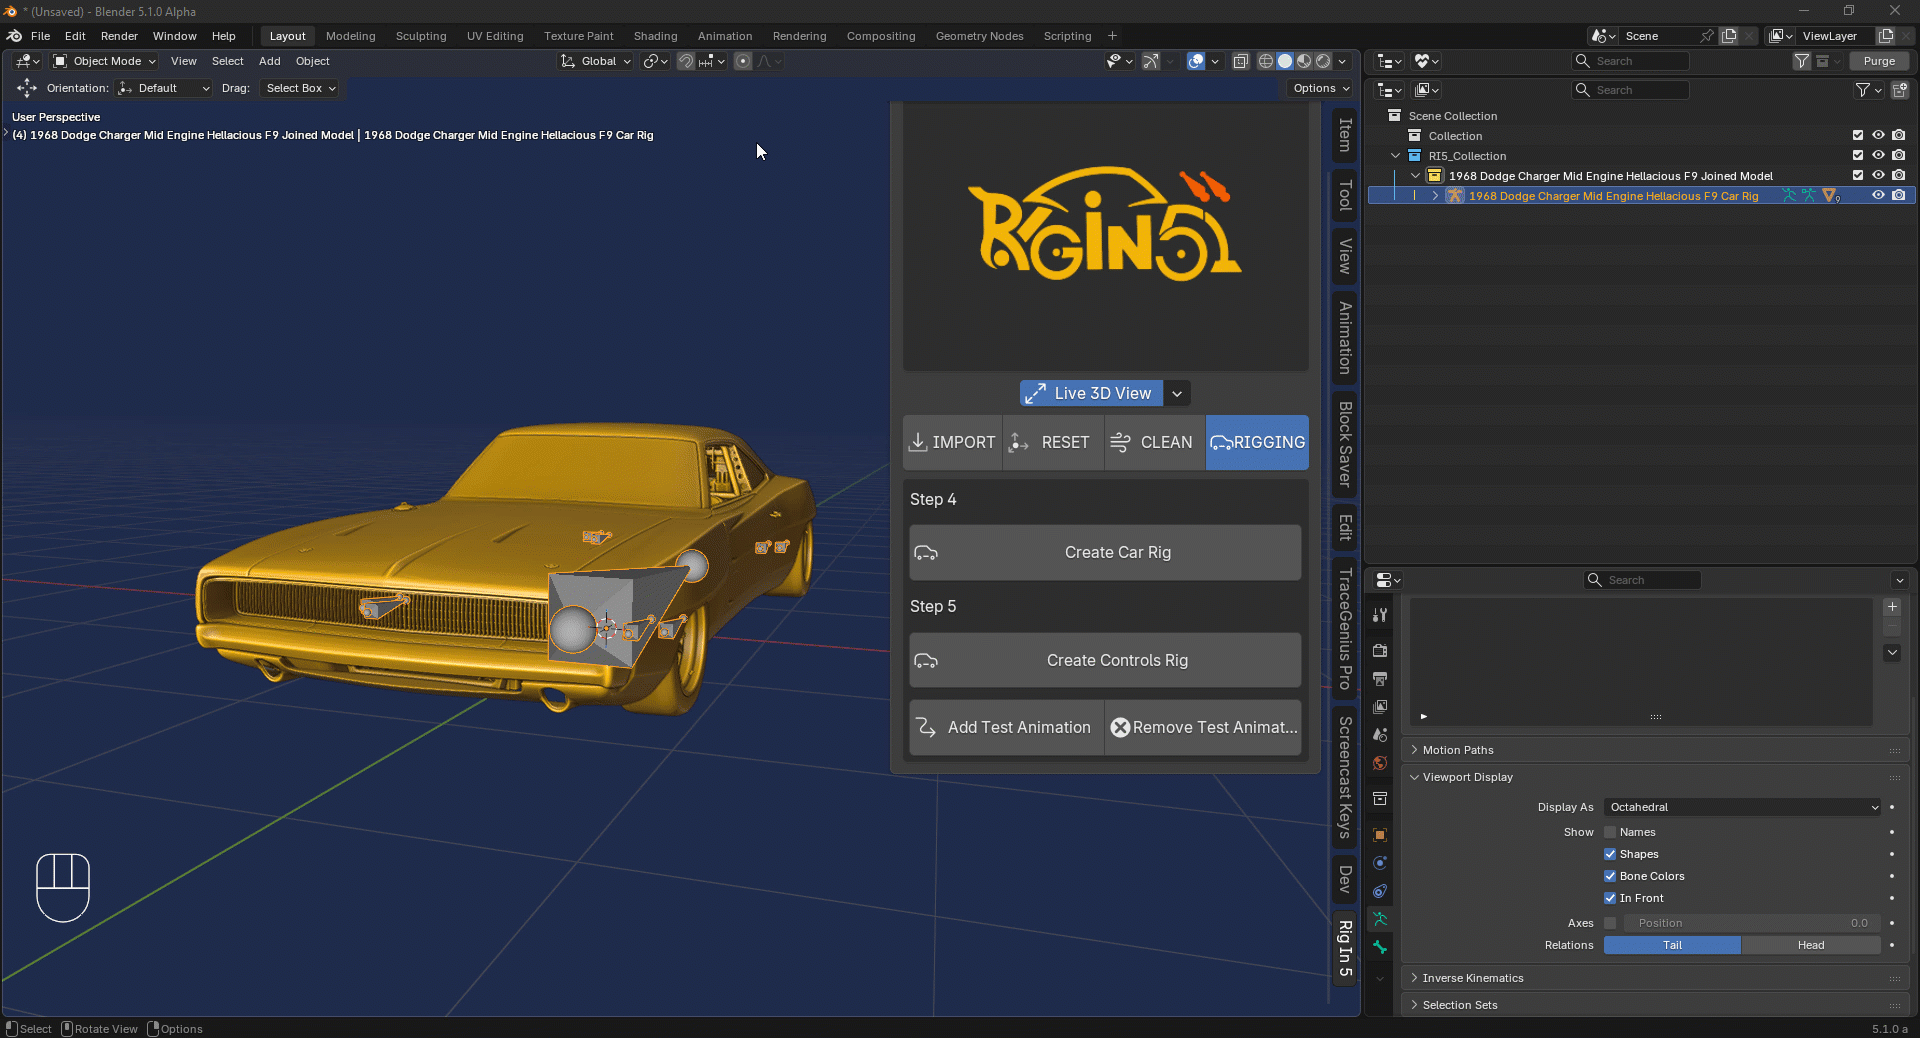Viewport: 1920px width, 1038px height.
Task: Click the Blender logo menu icon
Action: tap(15, 36)
